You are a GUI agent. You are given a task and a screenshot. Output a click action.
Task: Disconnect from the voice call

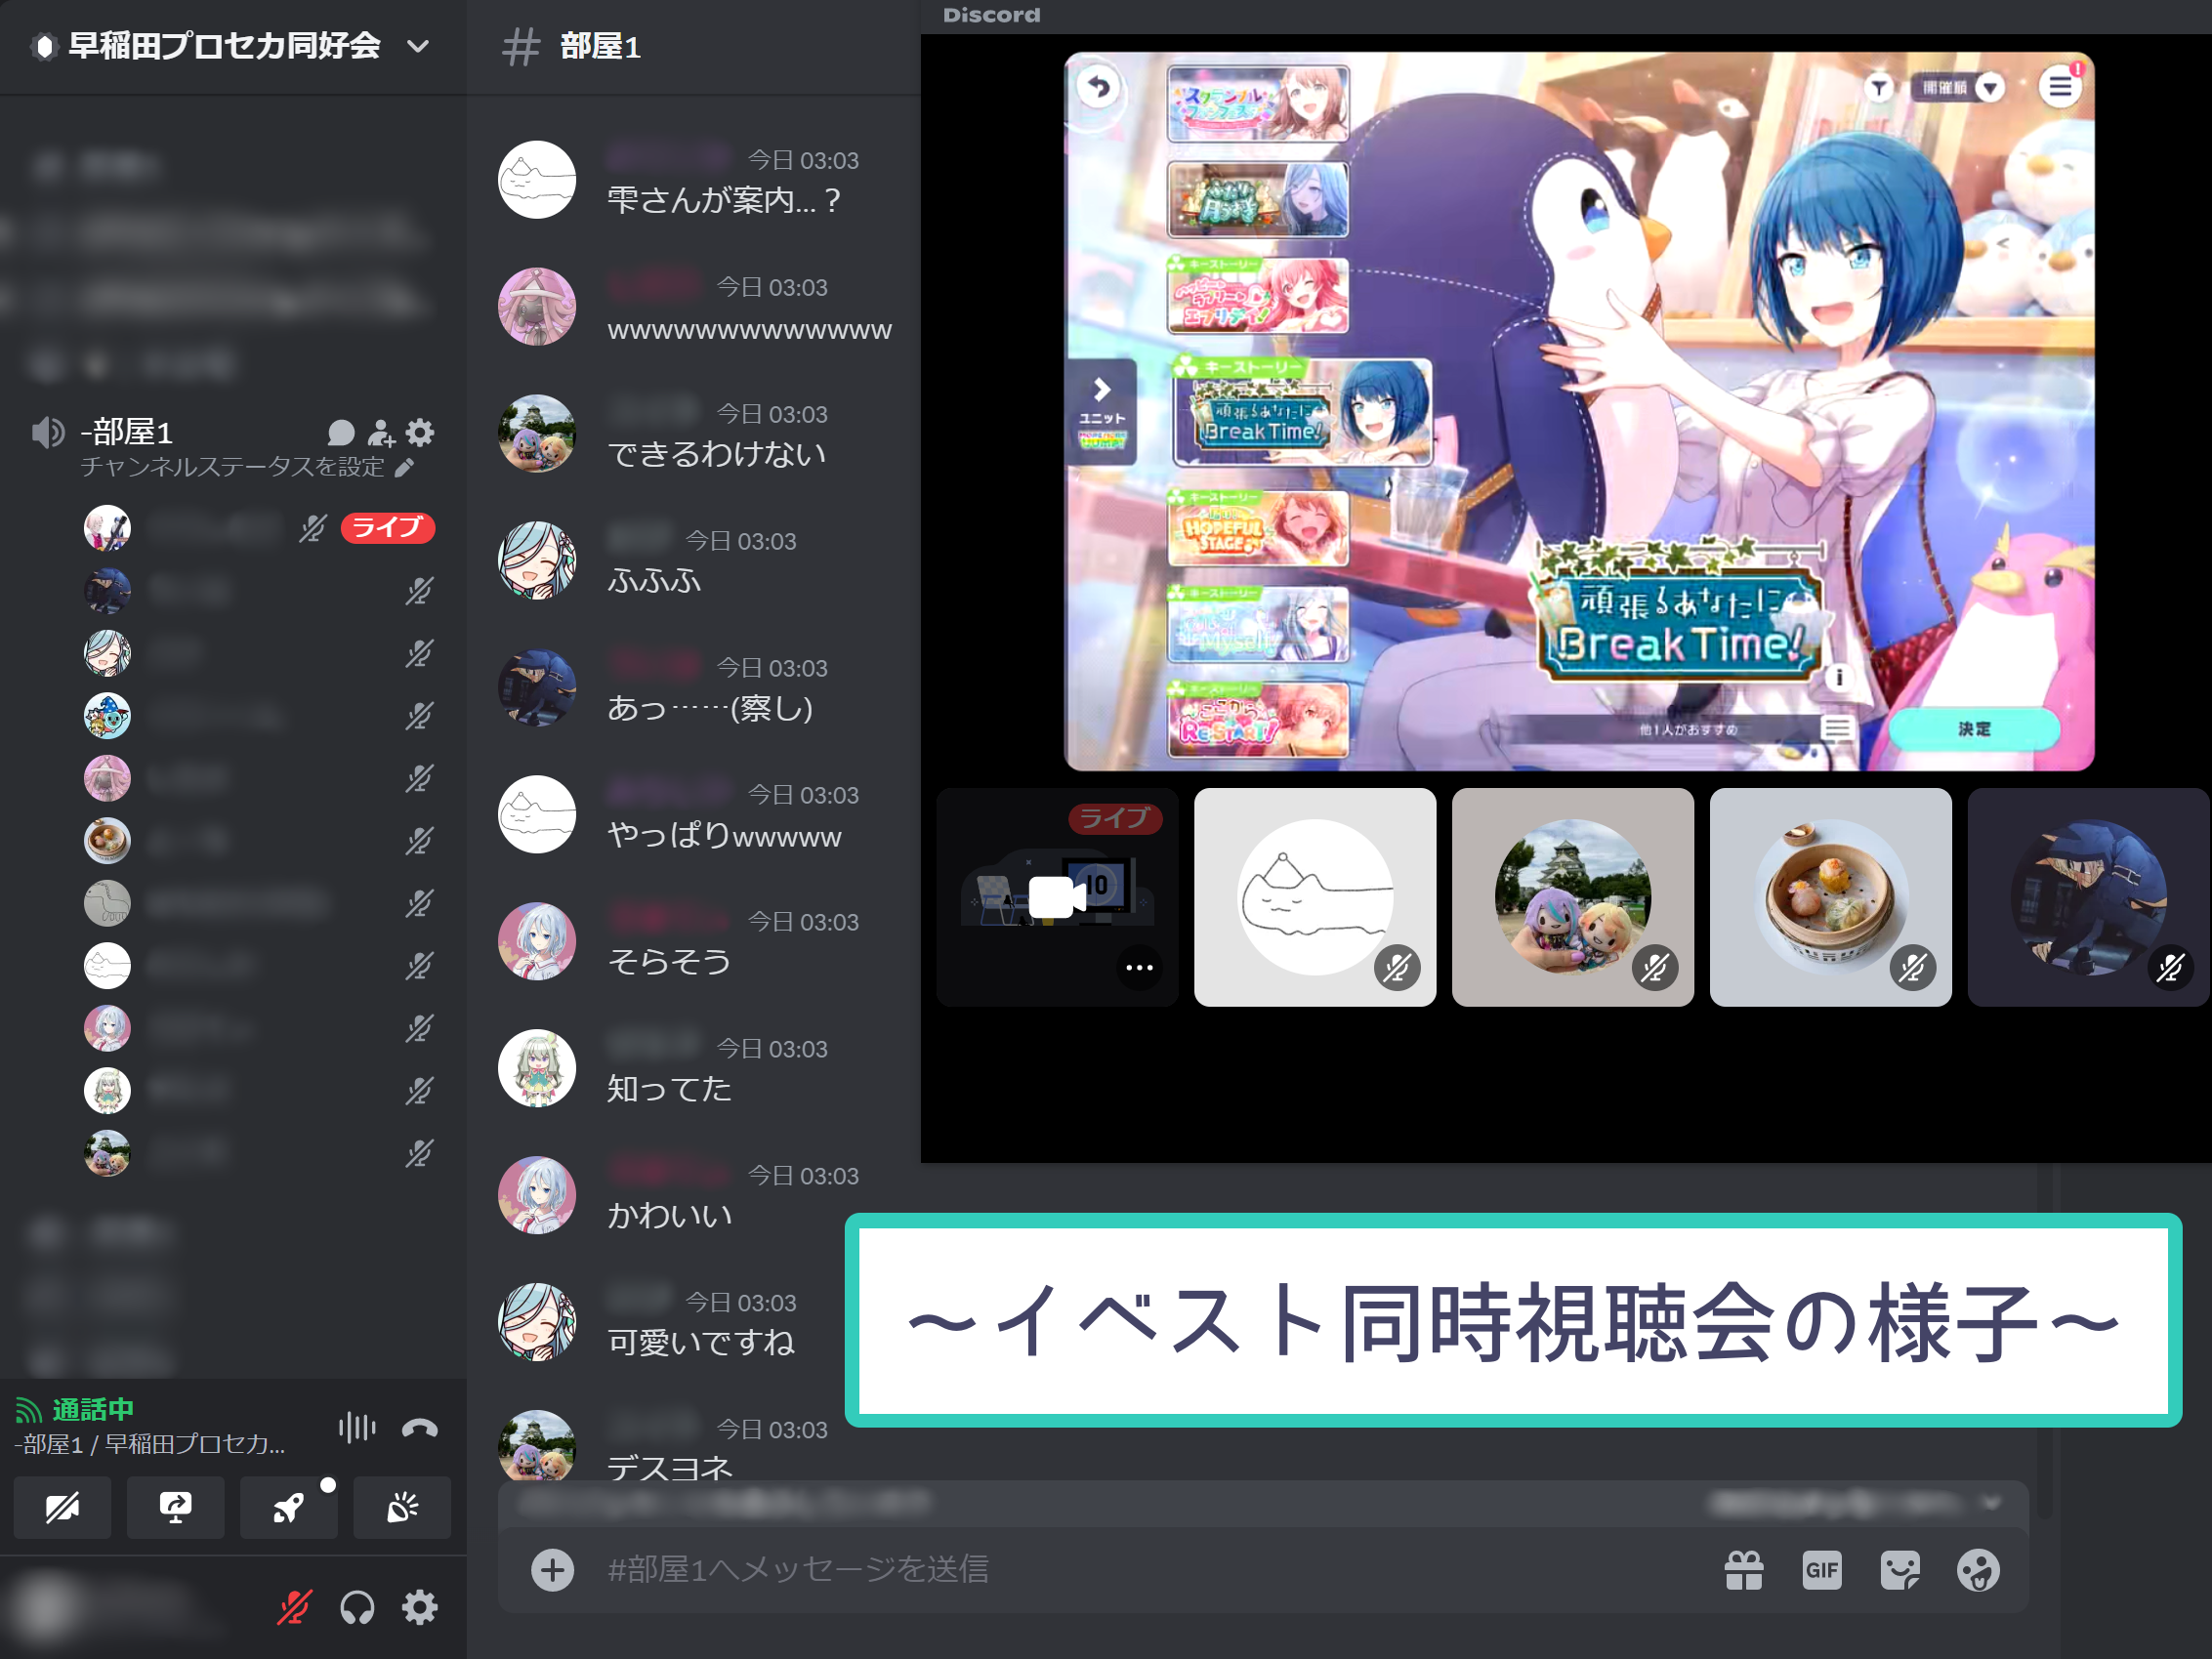click(419, 1427)
